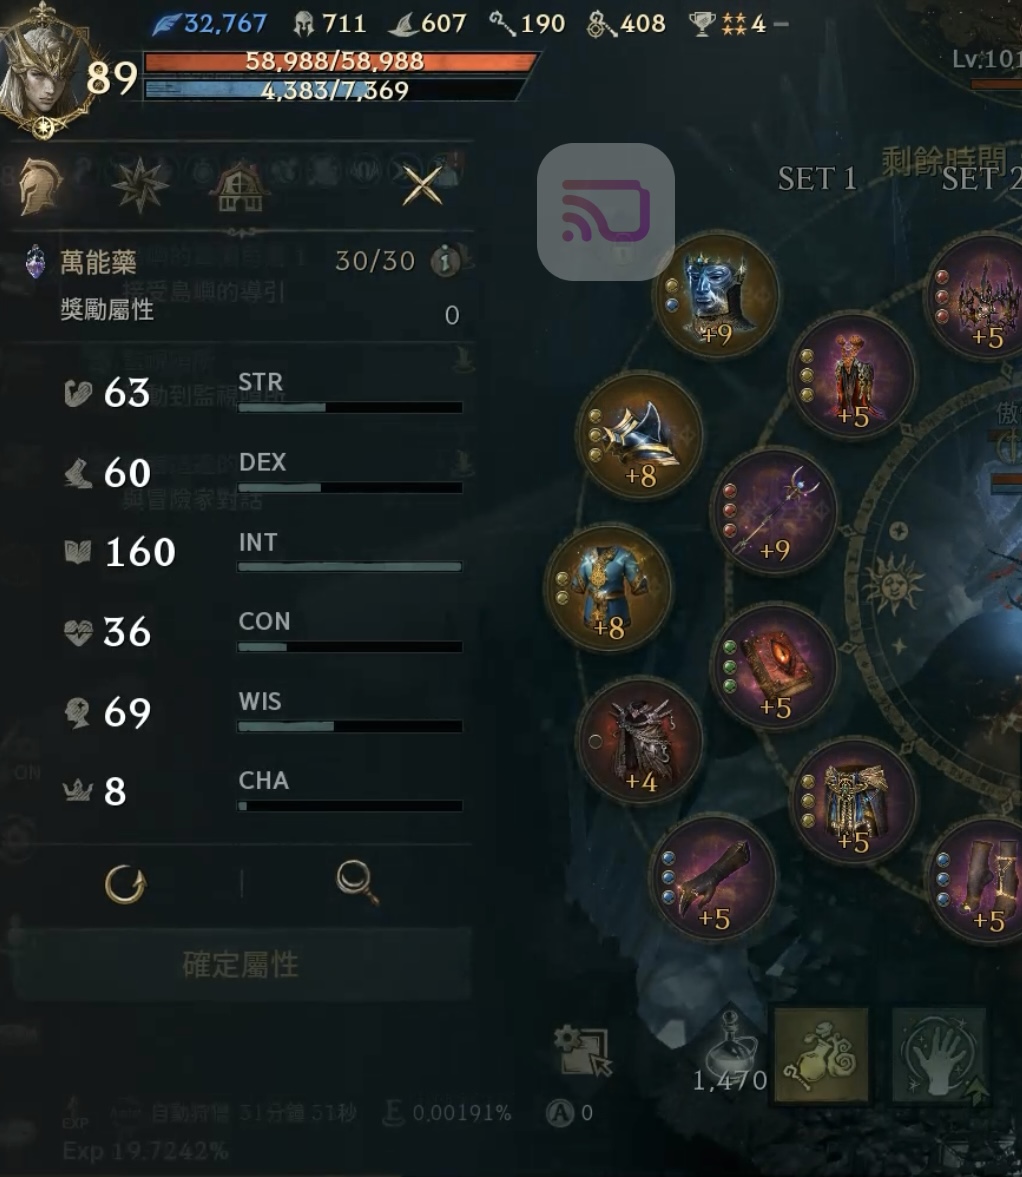Image resolution: width=1022 pixels, height=1177 pixels.
Task: Click the hand skill icon
Action: click(x=938, y=1055)
